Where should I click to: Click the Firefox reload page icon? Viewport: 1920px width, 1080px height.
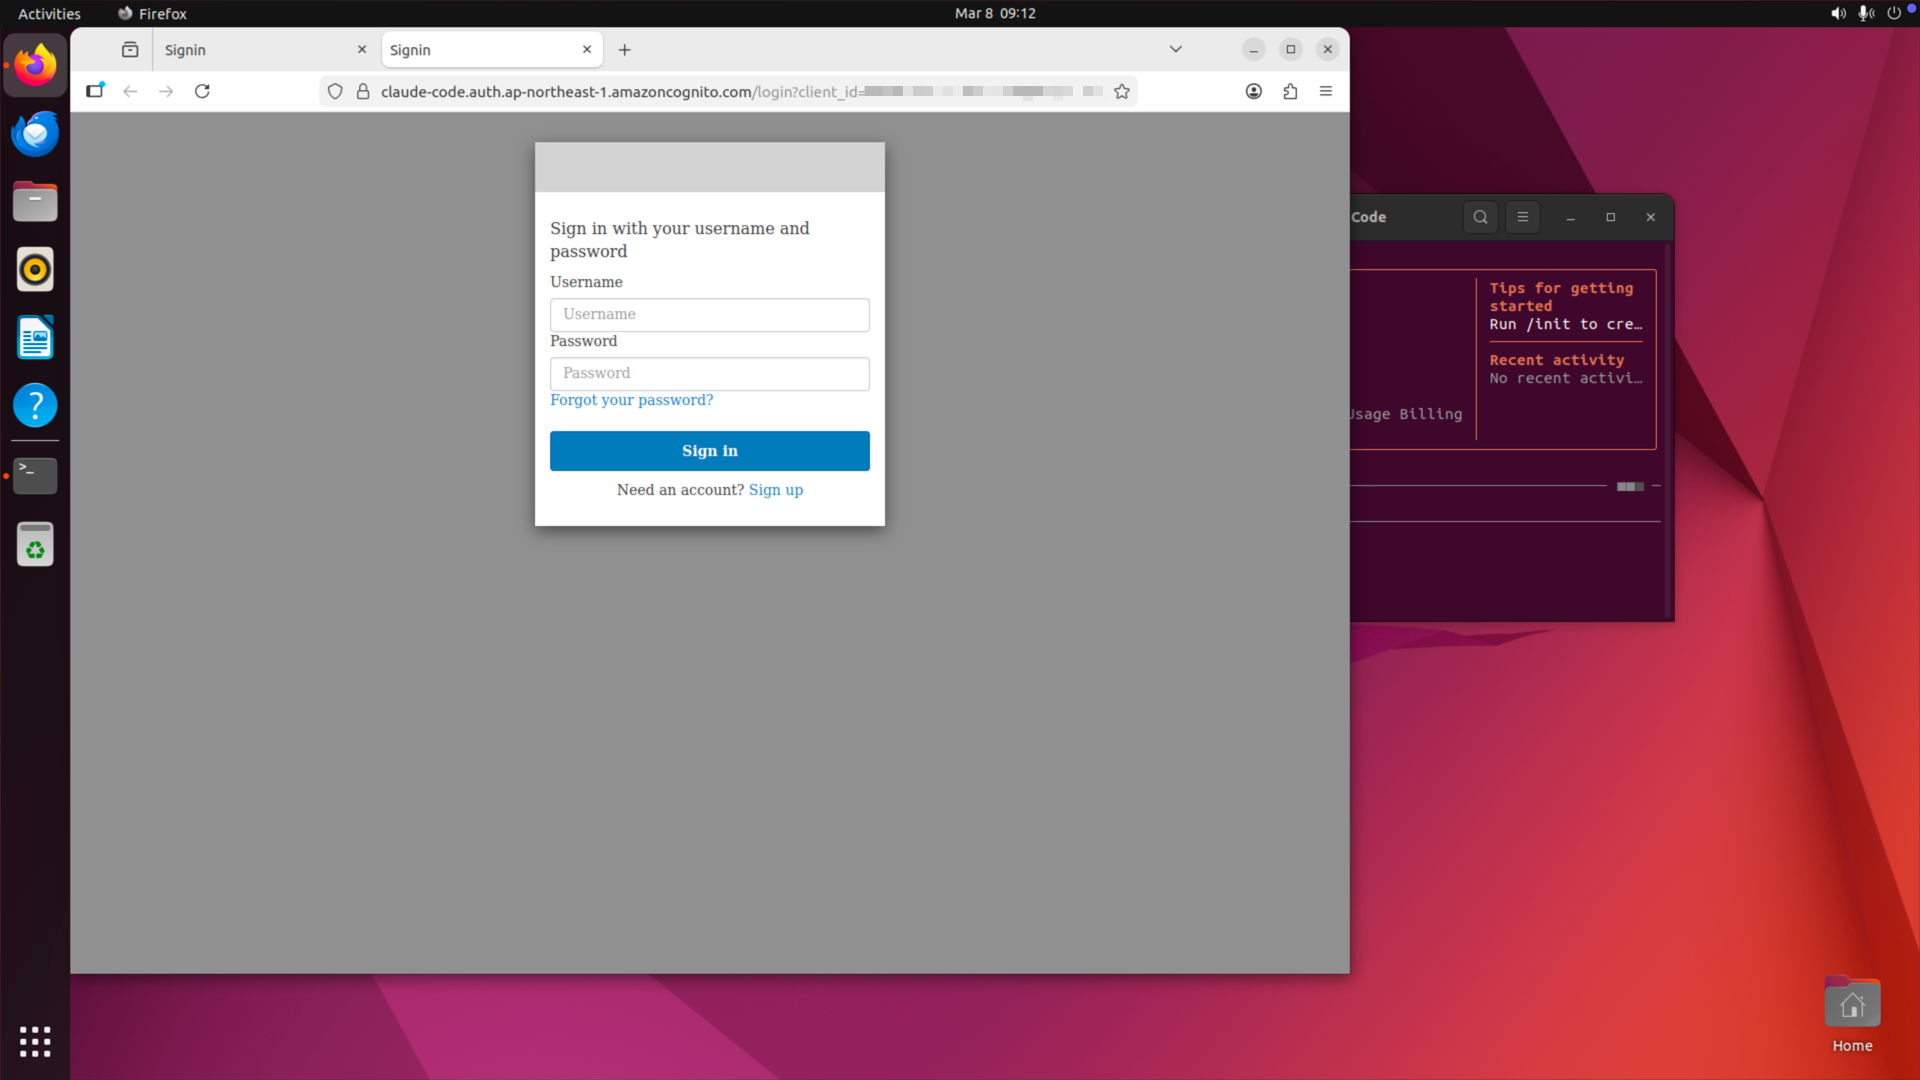click(202, 91)
